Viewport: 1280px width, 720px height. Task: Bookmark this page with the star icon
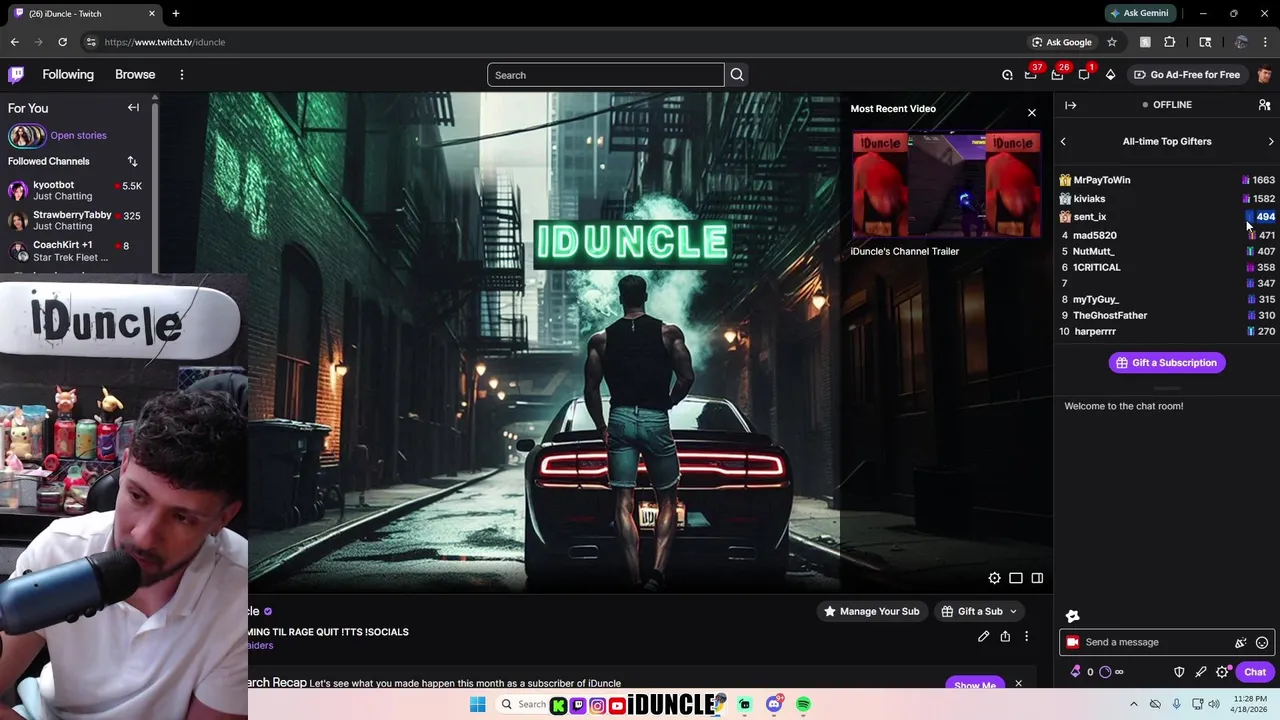click(x=1111, y=42)
